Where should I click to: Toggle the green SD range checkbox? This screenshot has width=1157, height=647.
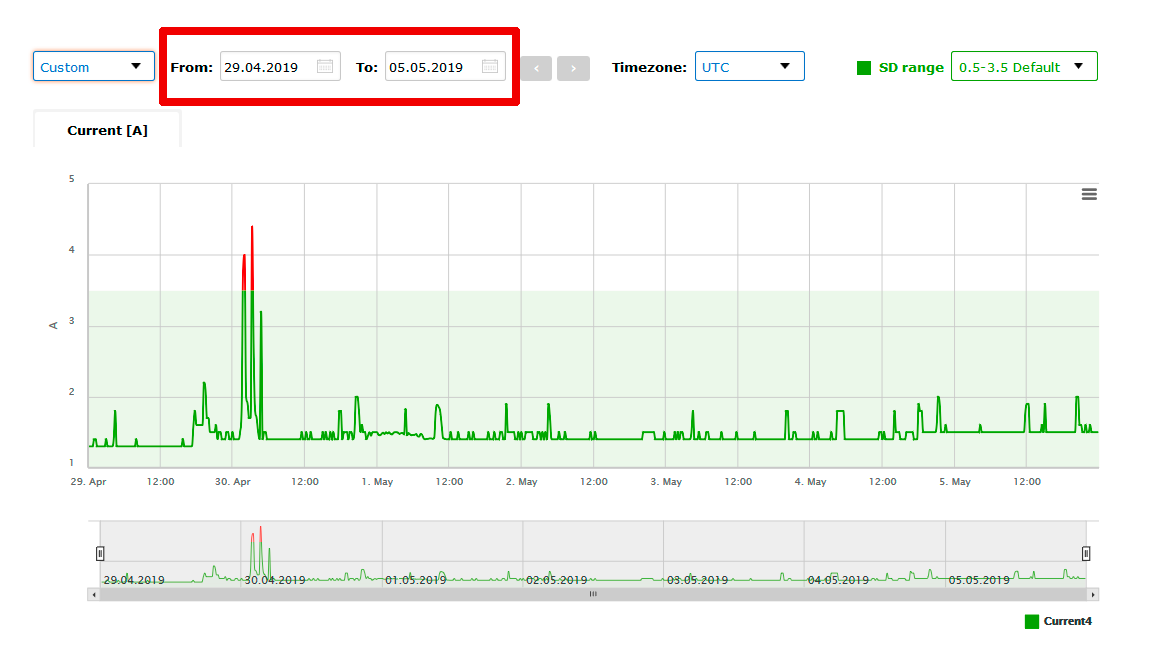tap(864, 68)
